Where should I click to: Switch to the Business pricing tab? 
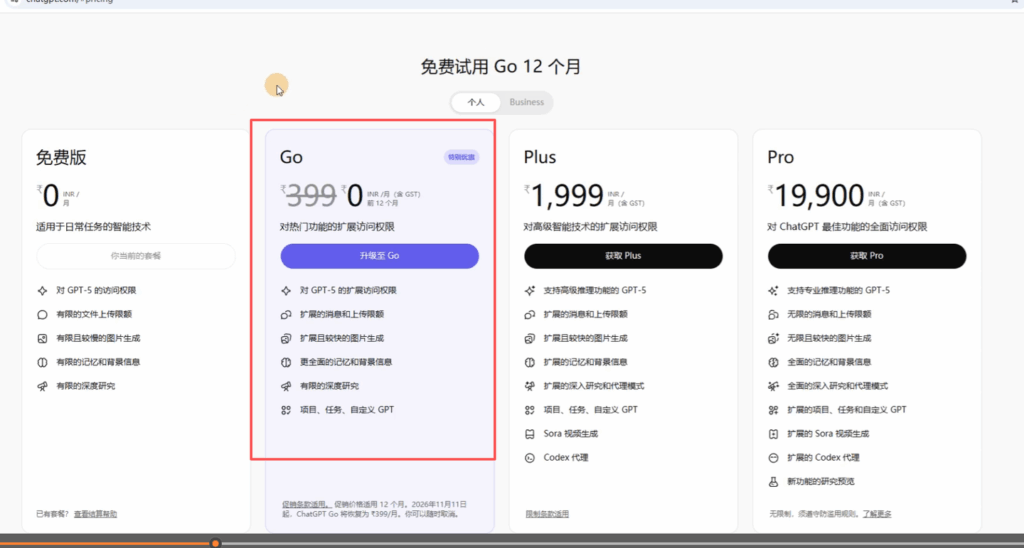click(x=526, y=102)
